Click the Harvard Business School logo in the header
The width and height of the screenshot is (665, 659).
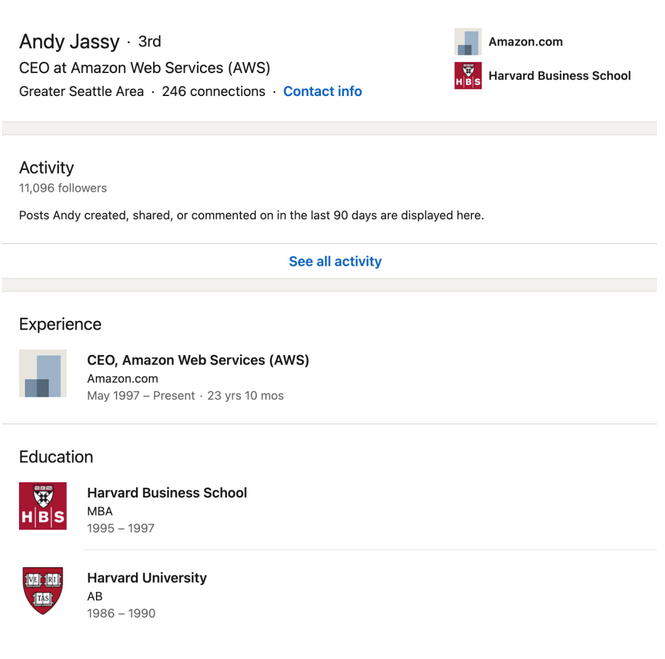[x=468, y=75]
